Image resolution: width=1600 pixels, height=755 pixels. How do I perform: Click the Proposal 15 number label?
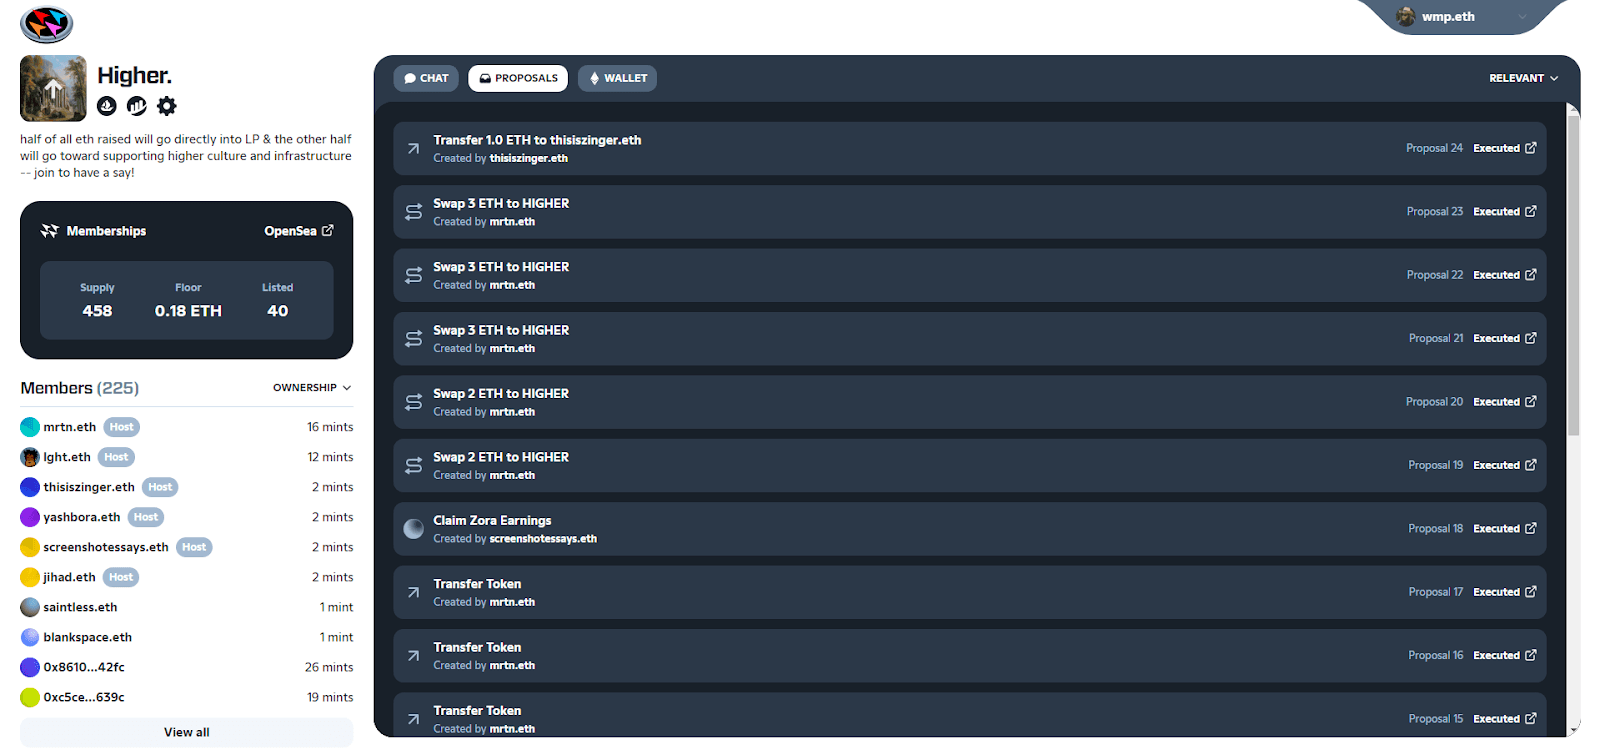coord(1435,719)
